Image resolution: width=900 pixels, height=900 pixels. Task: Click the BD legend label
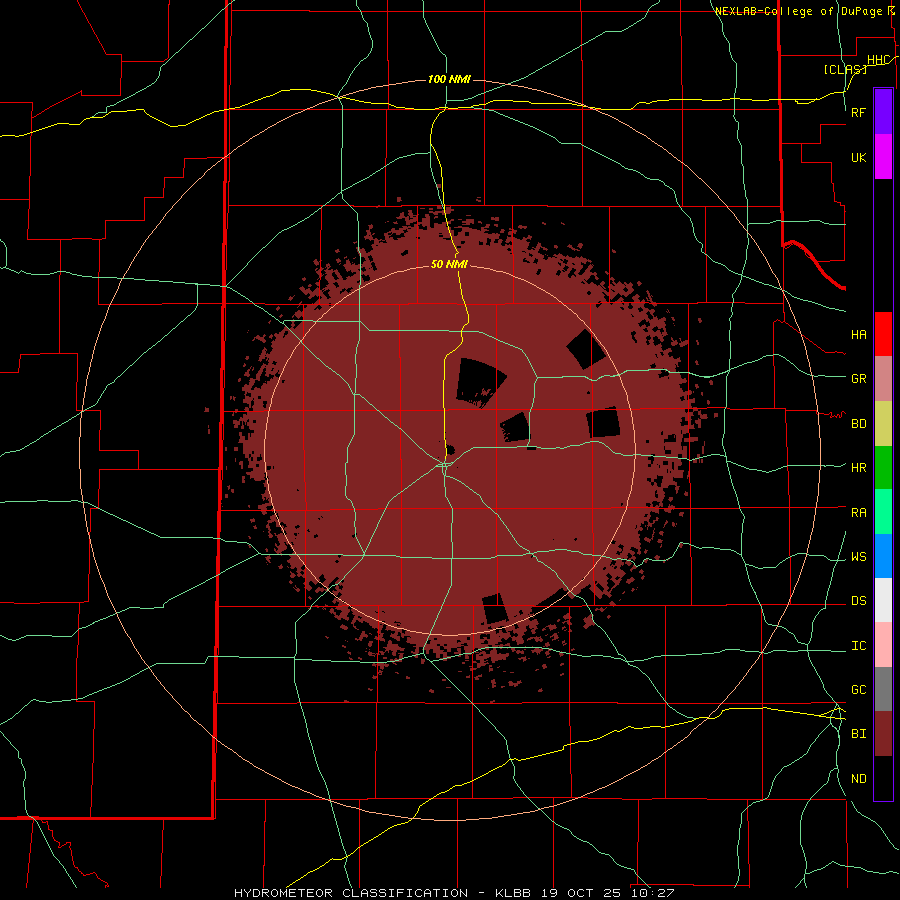pyautogui.click(x=858, y=424)
